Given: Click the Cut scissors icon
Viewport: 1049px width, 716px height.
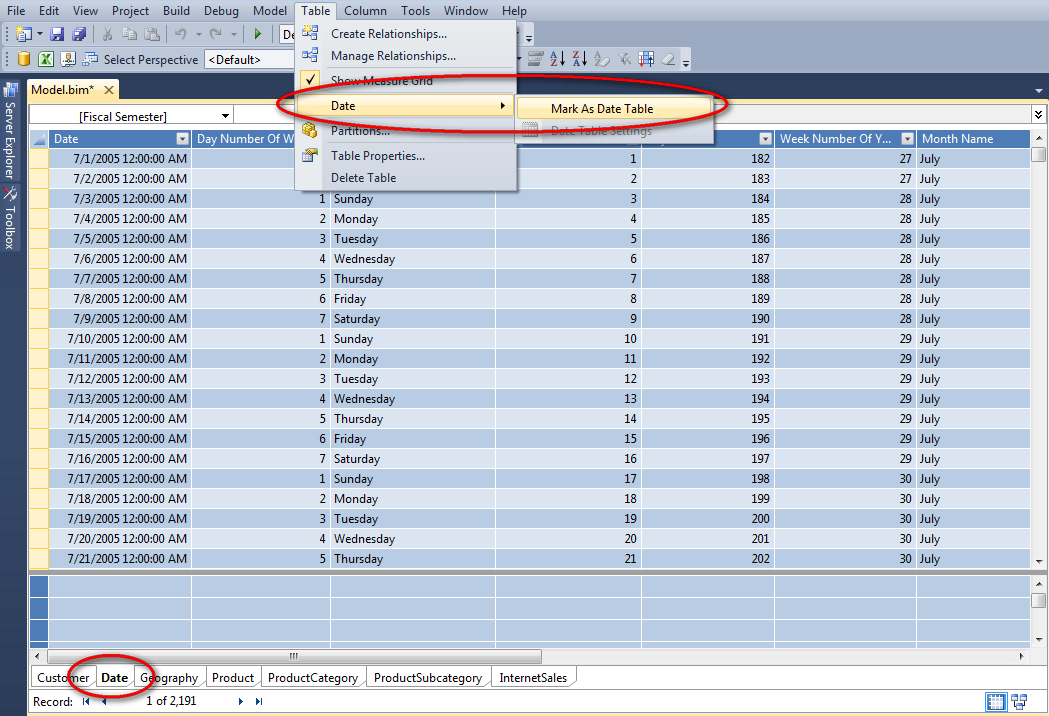Looking at the screenshot, I should [107, 33].
